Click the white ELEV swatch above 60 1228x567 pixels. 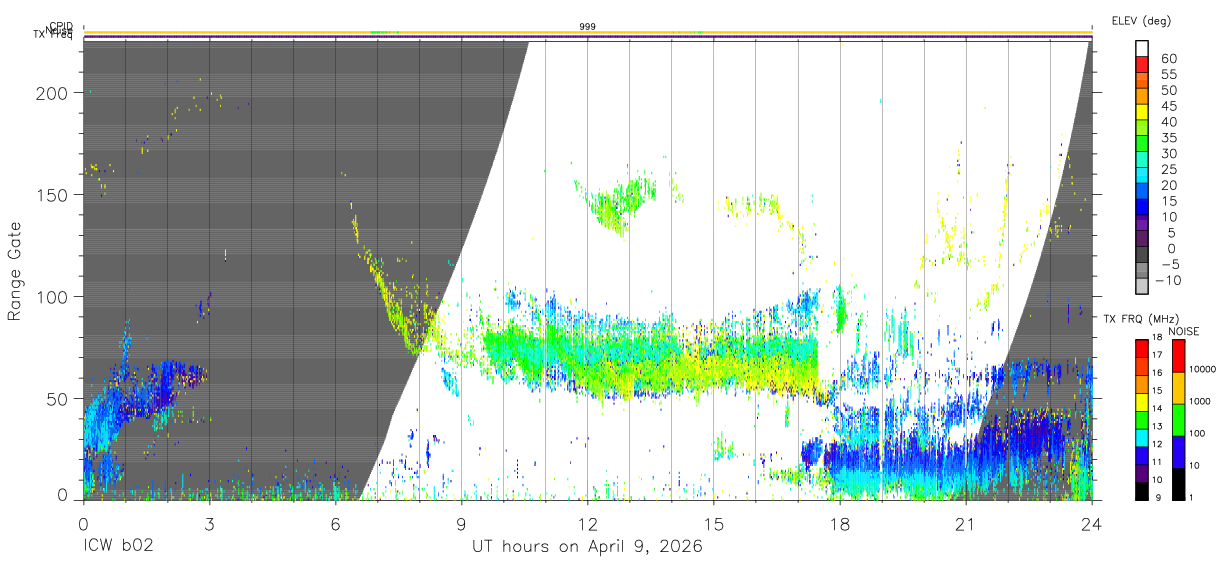(1142, 49)
